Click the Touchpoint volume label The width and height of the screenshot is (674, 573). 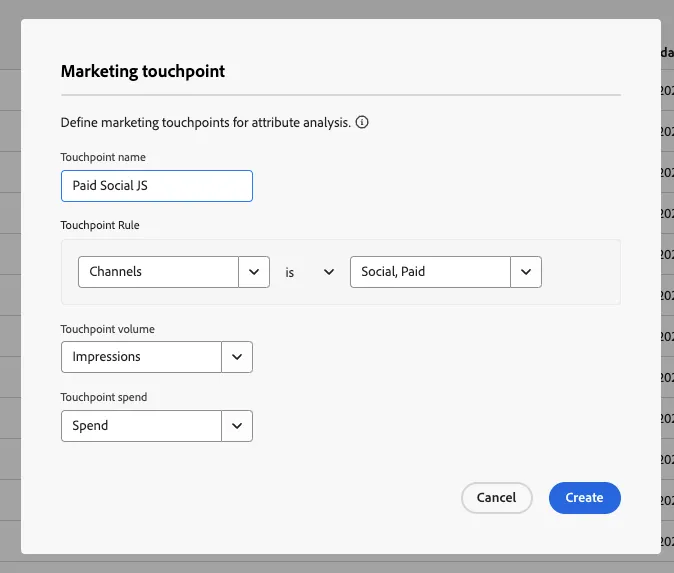107,329
